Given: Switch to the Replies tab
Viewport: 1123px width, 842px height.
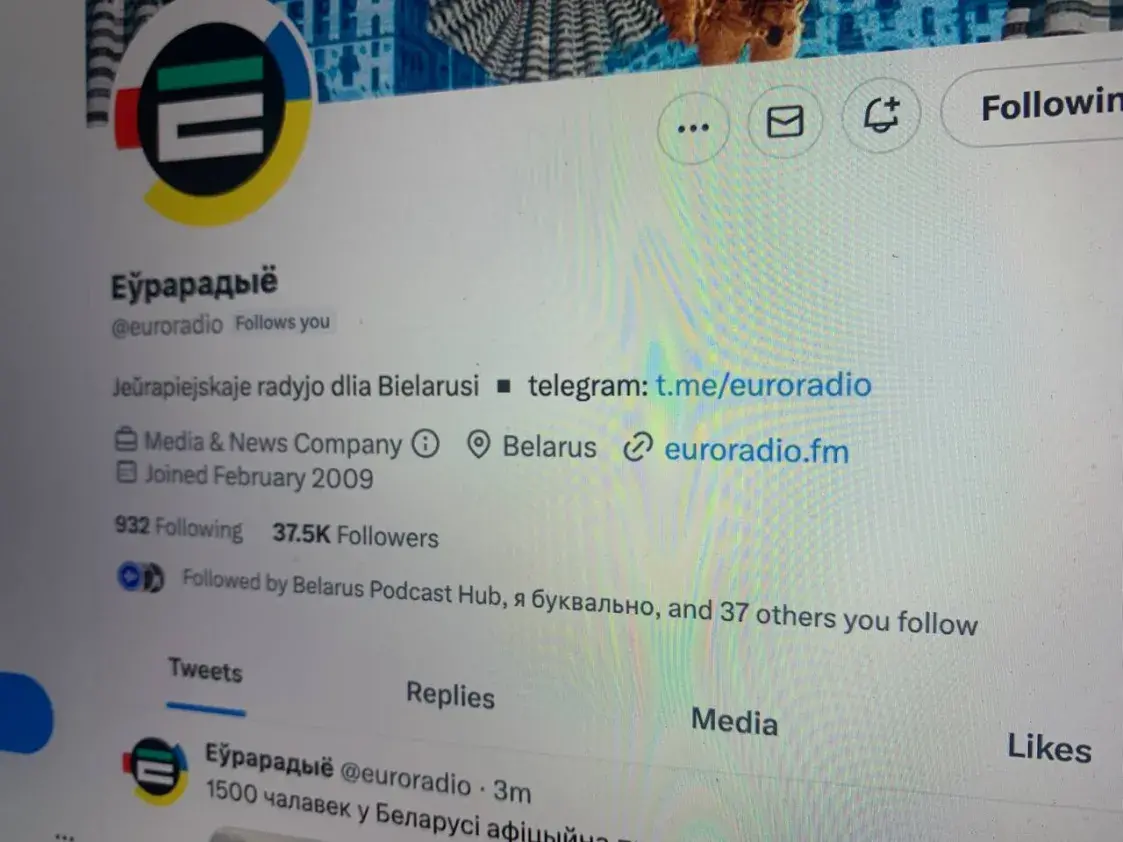Looking at the screenshot, I should 450,695.
